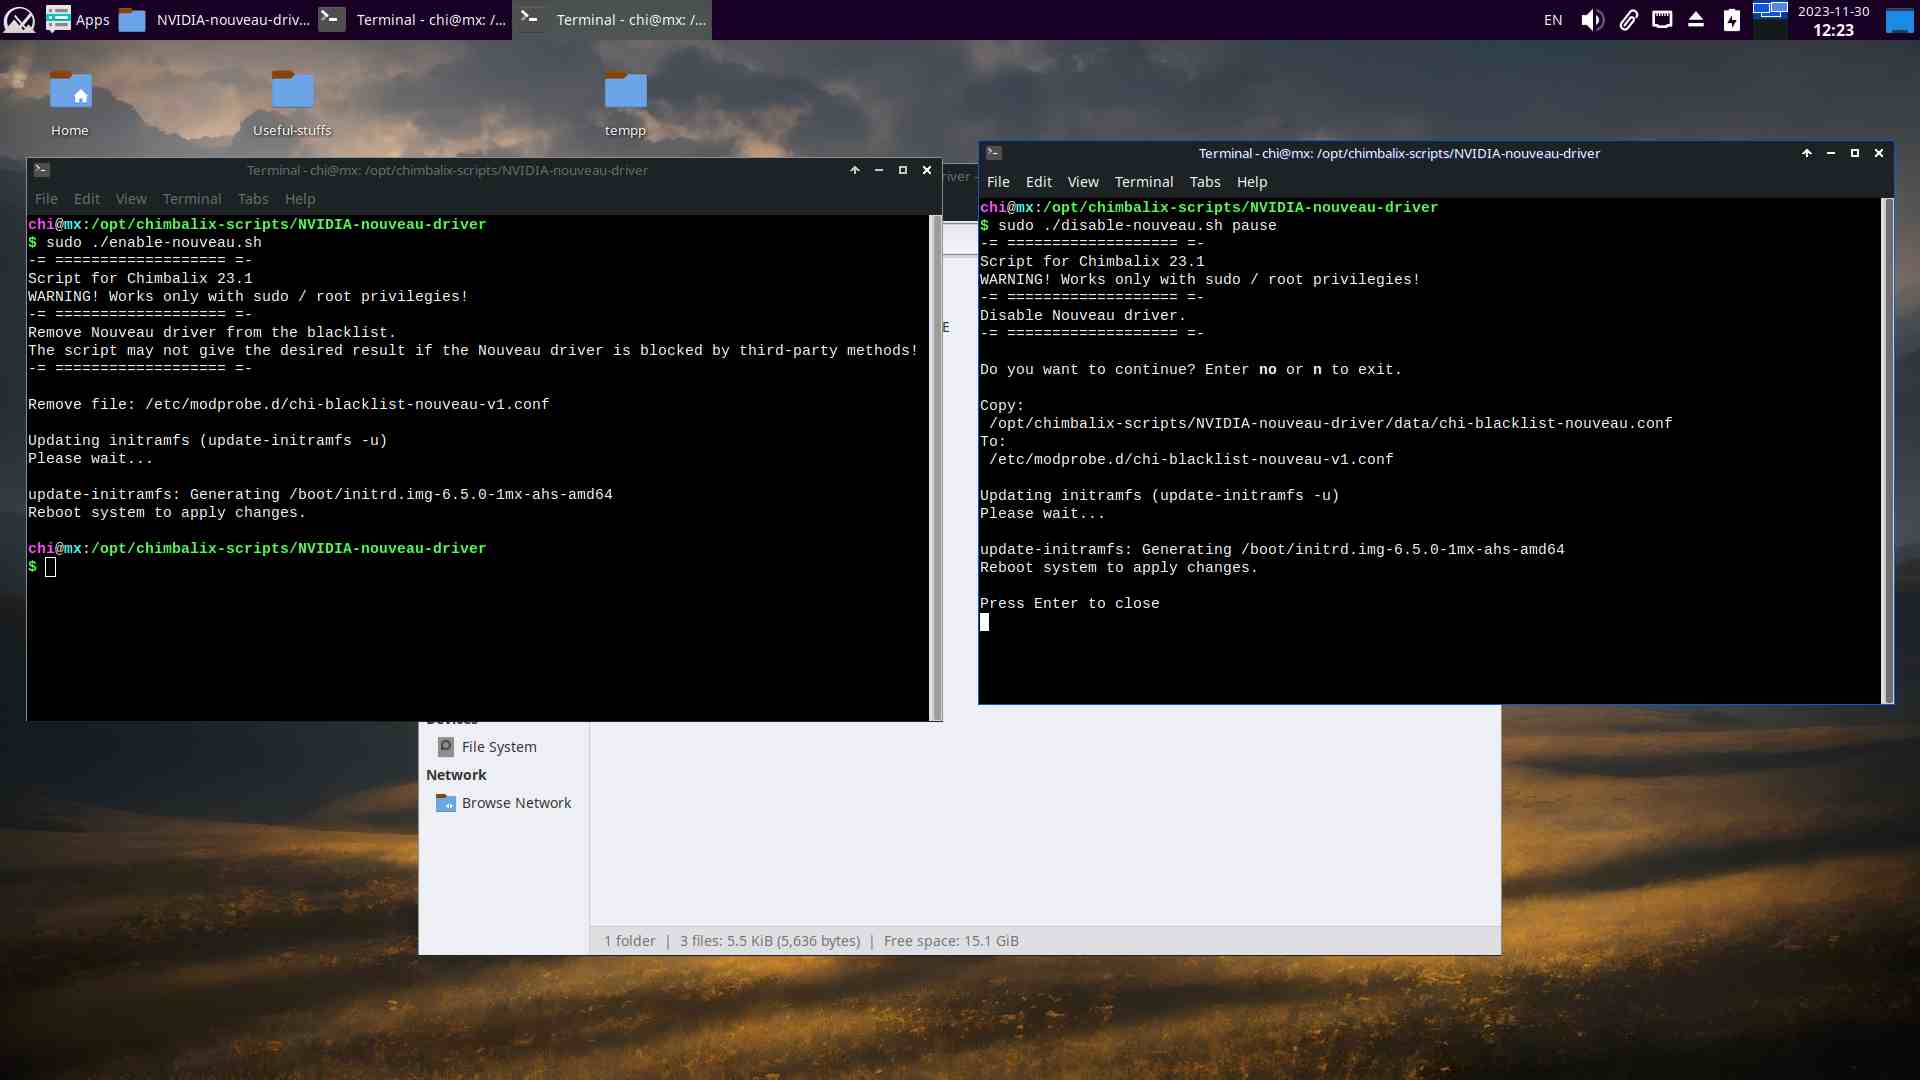
Task: Click the eject removable media tray icon
Action: click(1696, 20)
